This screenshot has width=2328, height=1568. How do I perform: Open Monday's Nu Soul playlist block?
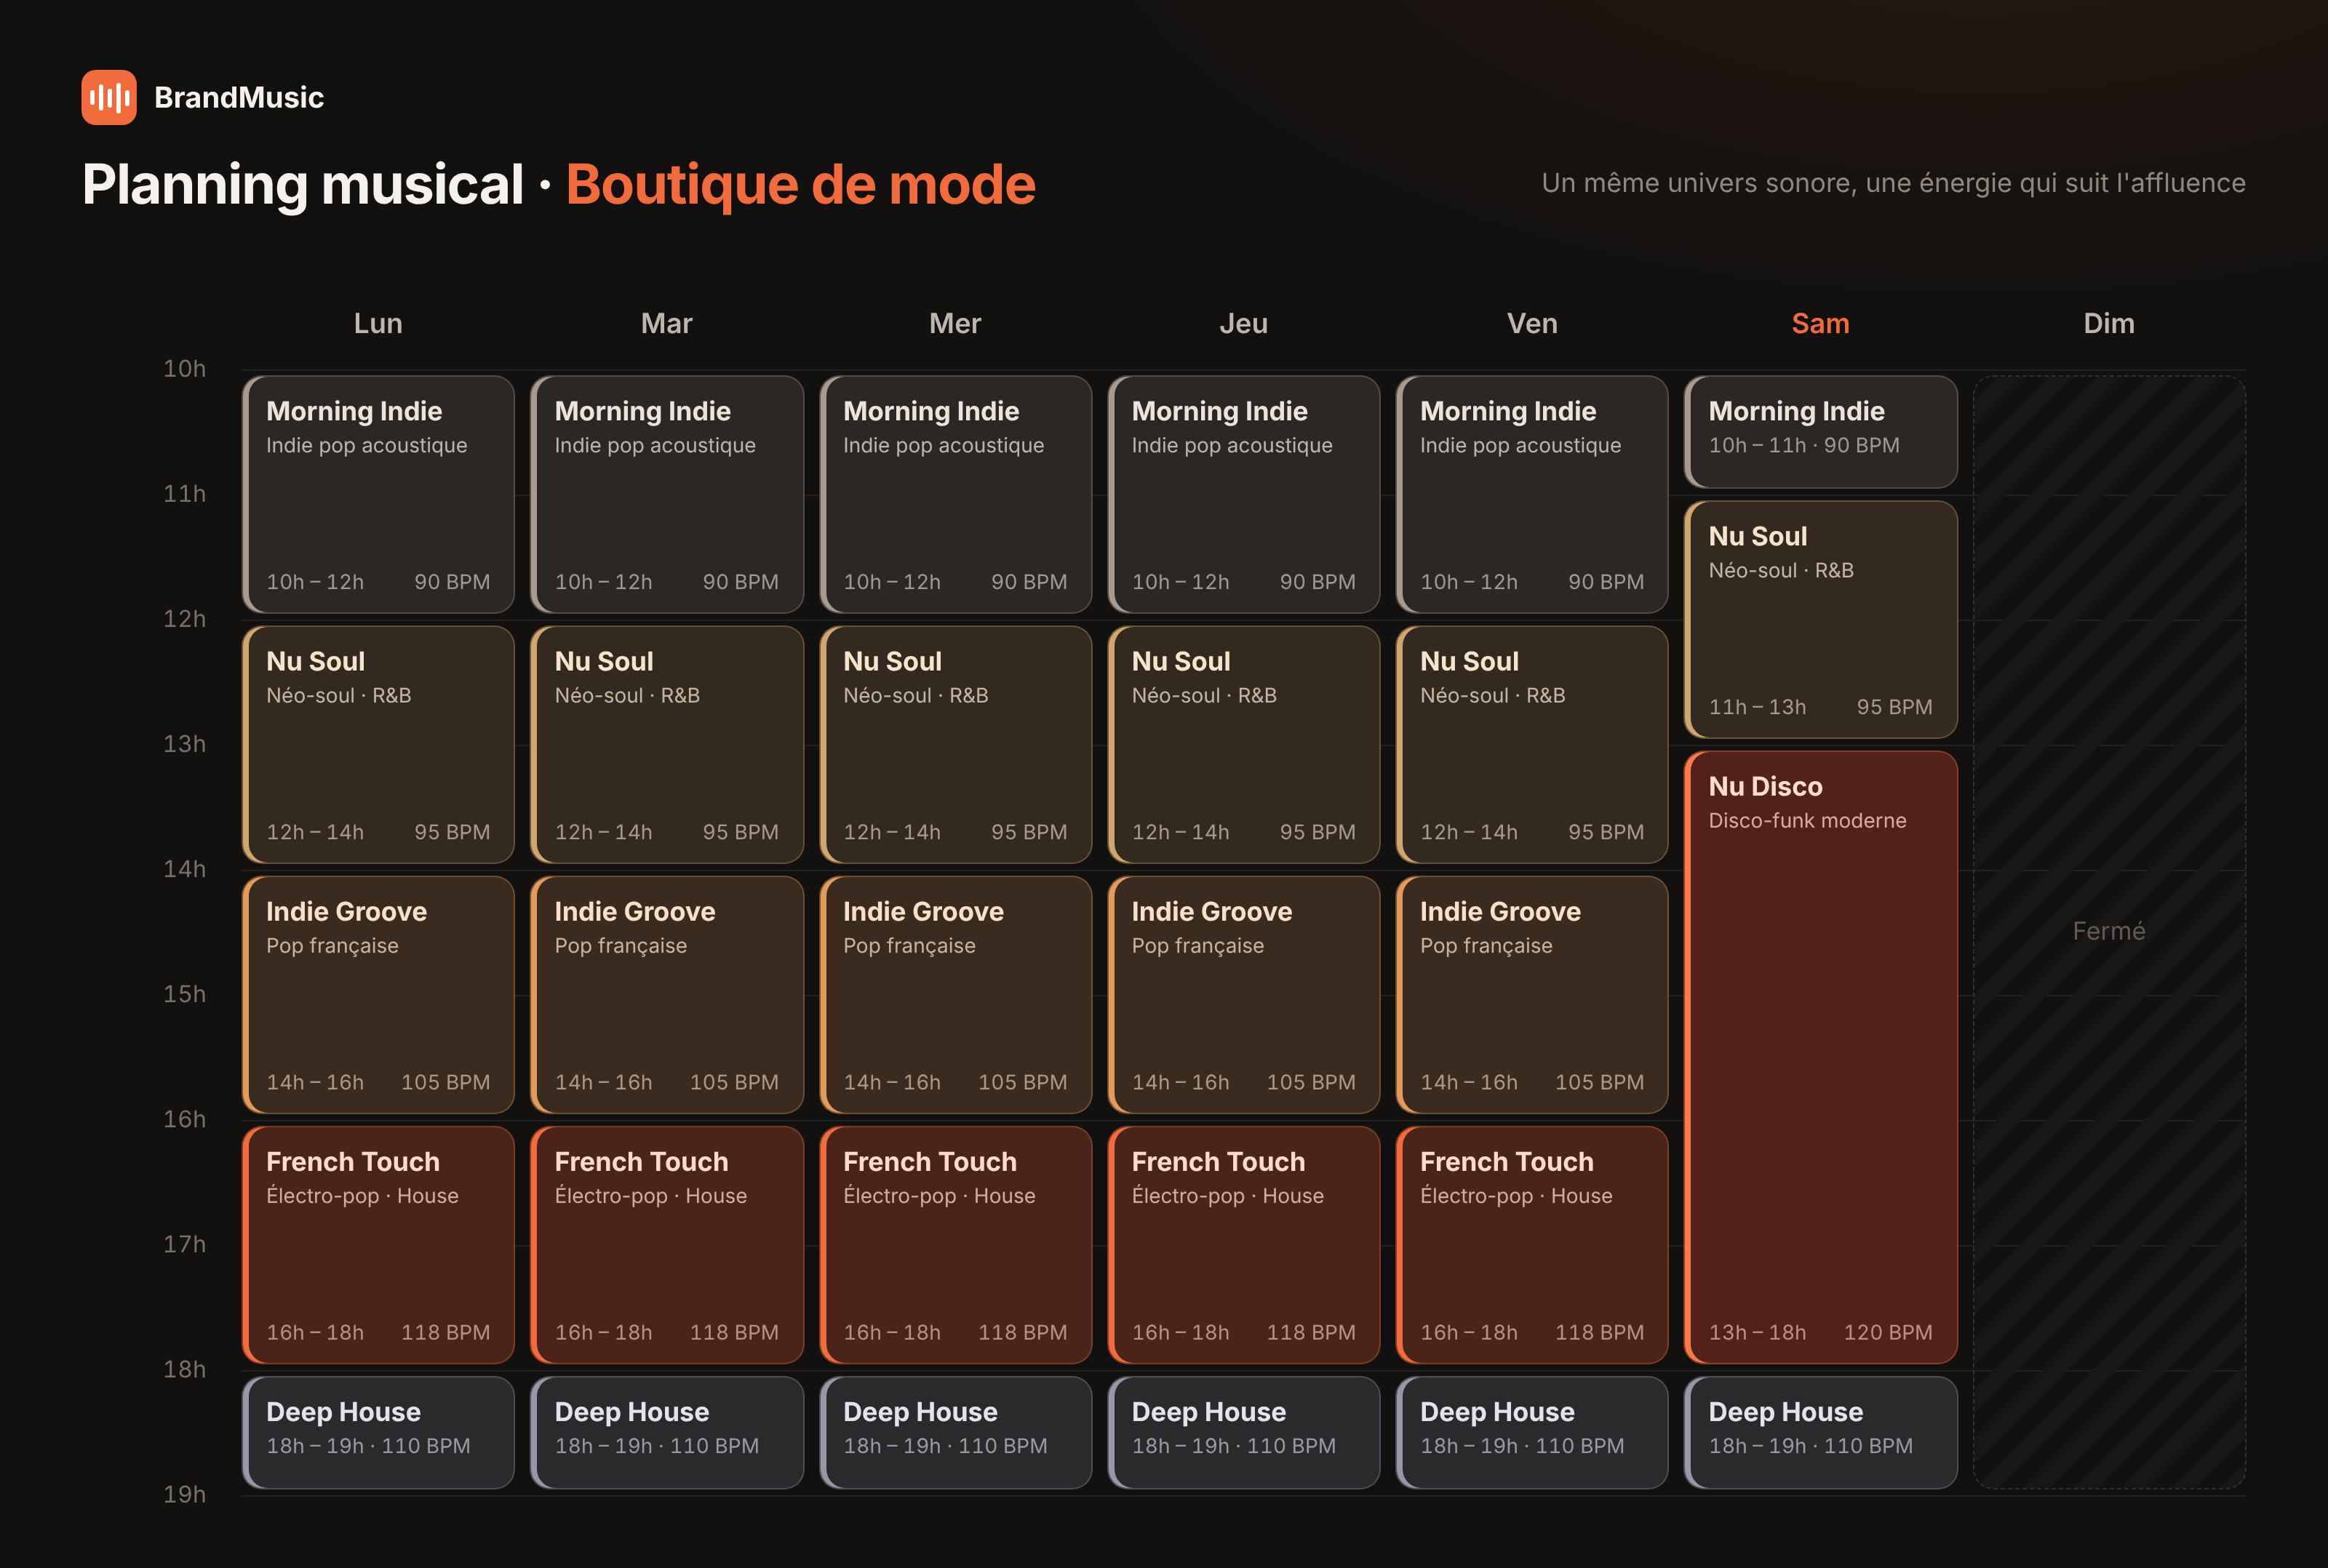tap(378, 744)
